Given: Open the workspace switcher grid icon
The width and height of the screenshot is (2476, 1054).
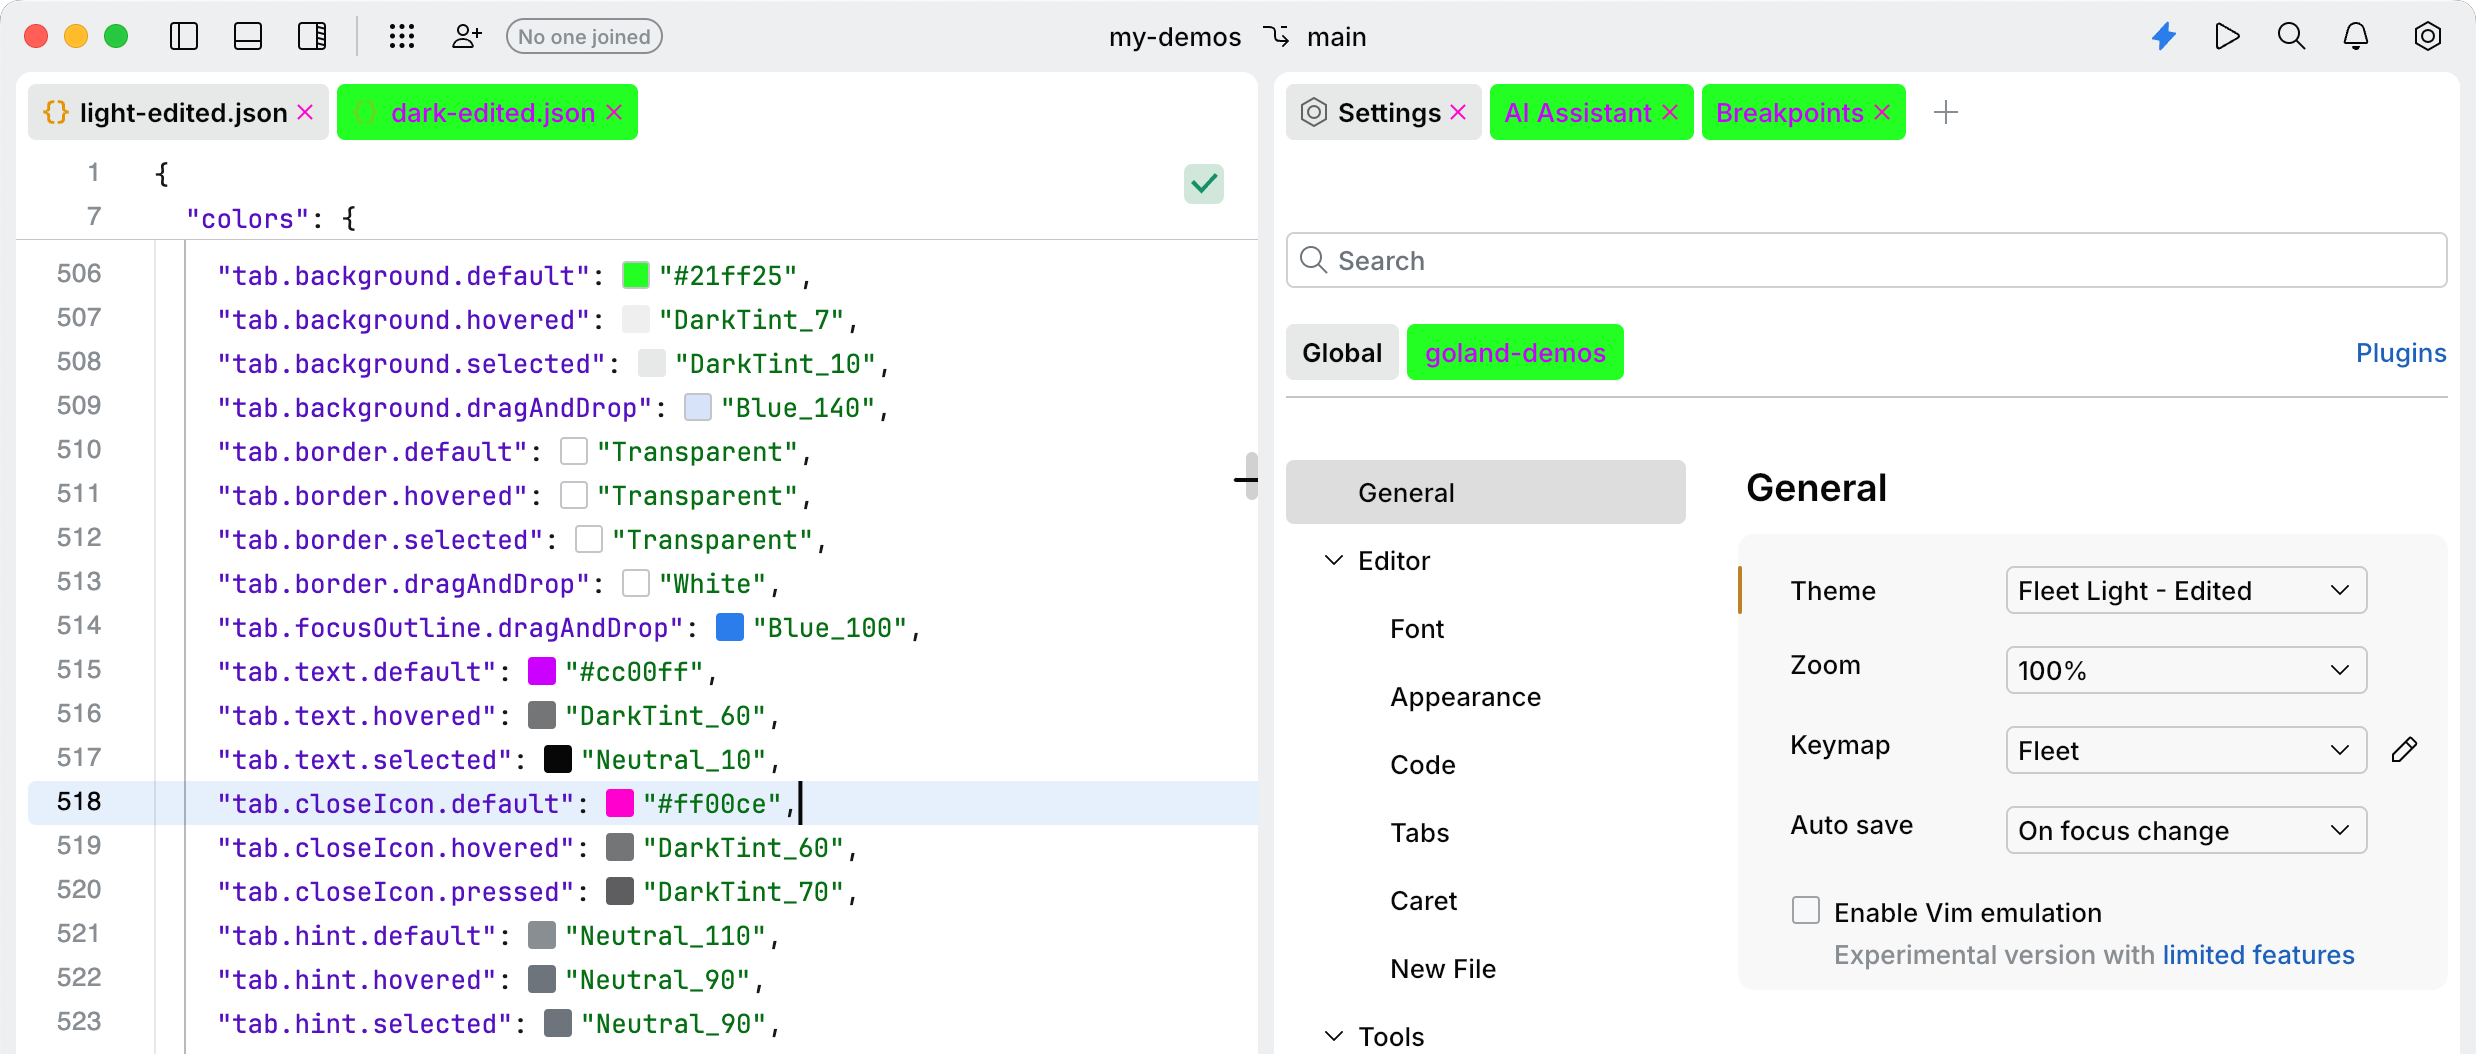Looking at the screenshot, I should [x=402, y=36].
